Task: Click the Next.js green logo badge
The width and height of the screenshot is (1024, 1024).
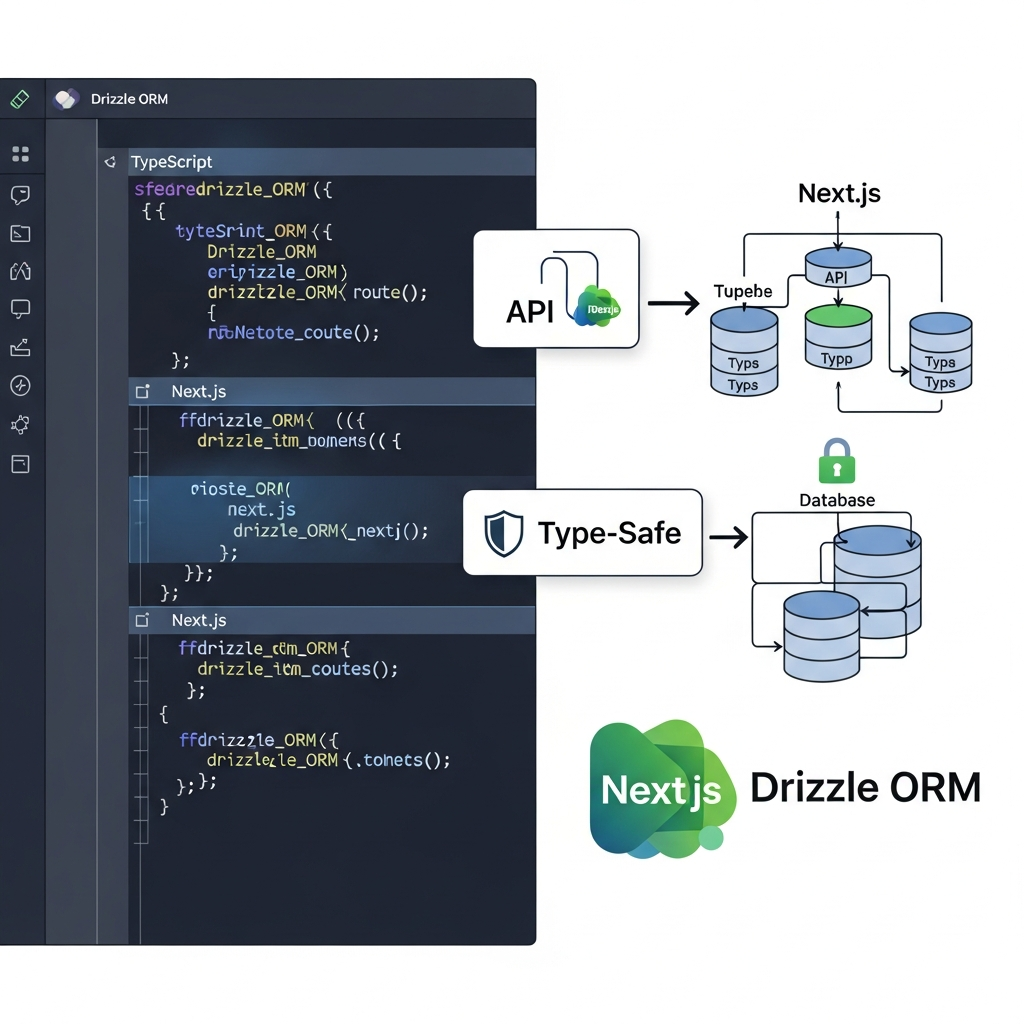Action: coord(662,789)
